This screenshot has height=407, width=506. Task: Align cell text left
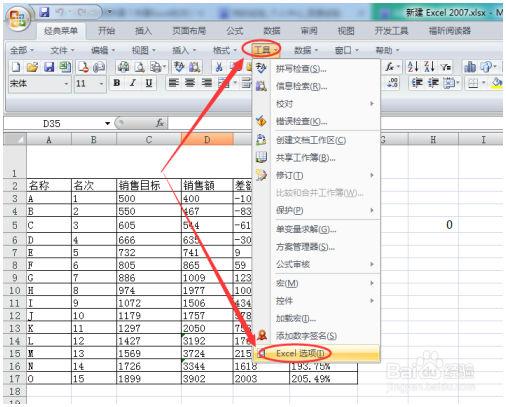tap(174, 83)
